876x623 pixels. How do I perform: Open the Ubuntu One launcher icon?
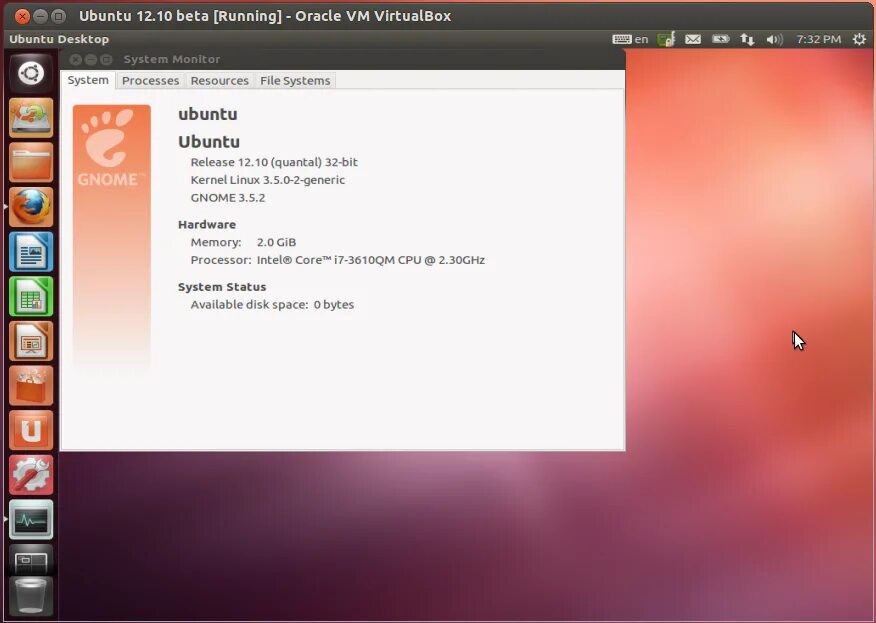[x=31, y=430]
